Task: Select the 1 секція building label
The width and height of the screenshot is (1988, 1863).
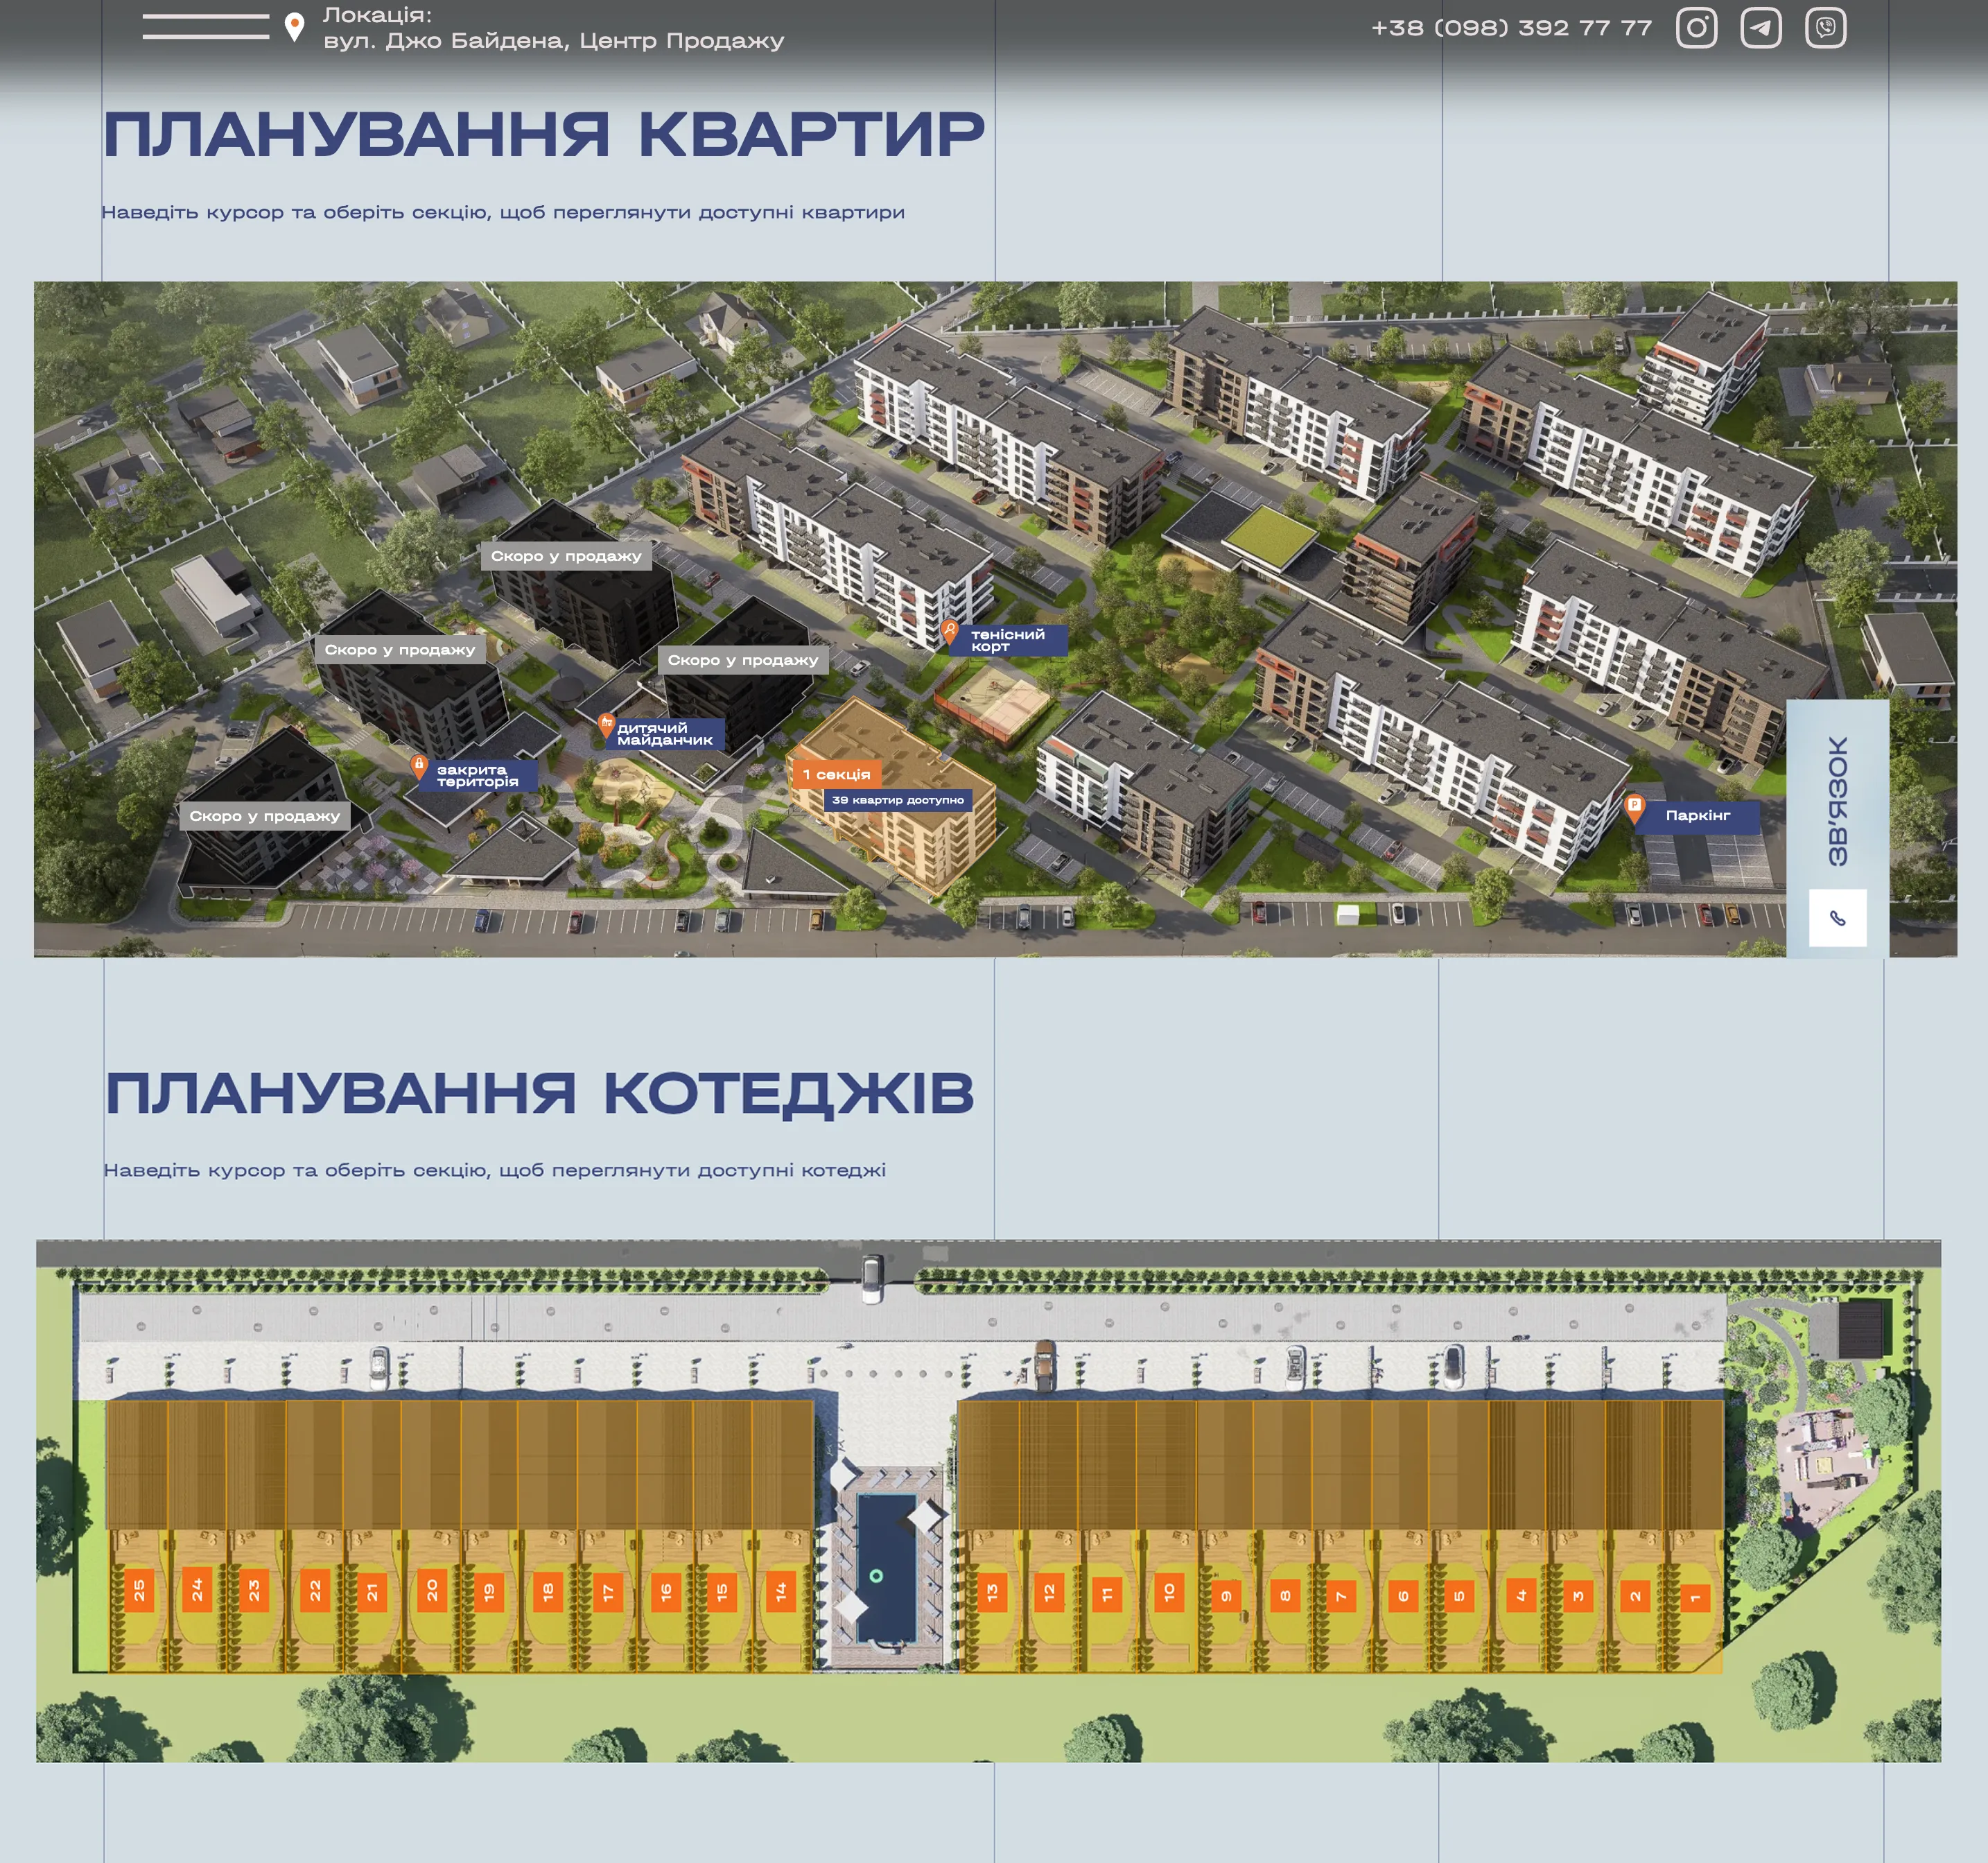Action: [x=836, y=774]
